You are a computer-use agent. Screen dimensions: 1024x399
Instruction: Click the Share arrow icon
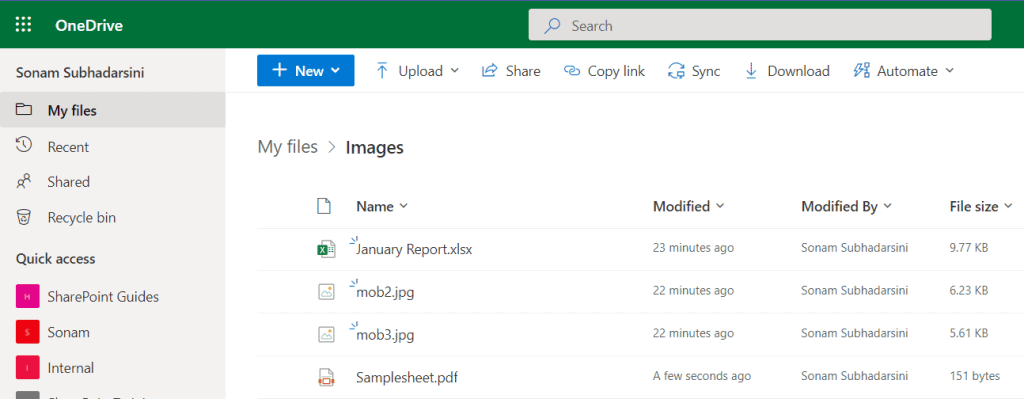489,71
